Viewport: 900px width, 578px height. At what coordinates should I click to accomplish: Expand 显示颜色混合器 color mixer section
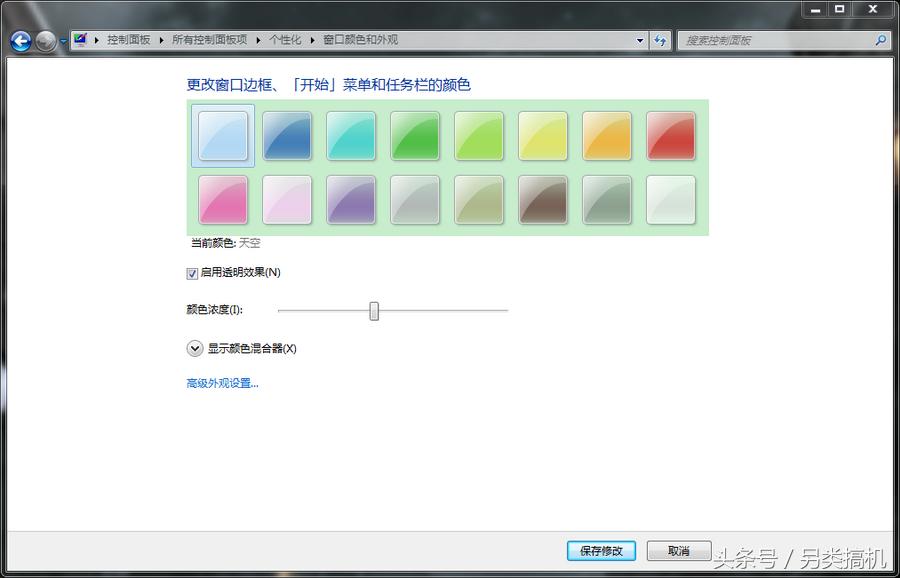pyautogui.click(x=195, y=348)
